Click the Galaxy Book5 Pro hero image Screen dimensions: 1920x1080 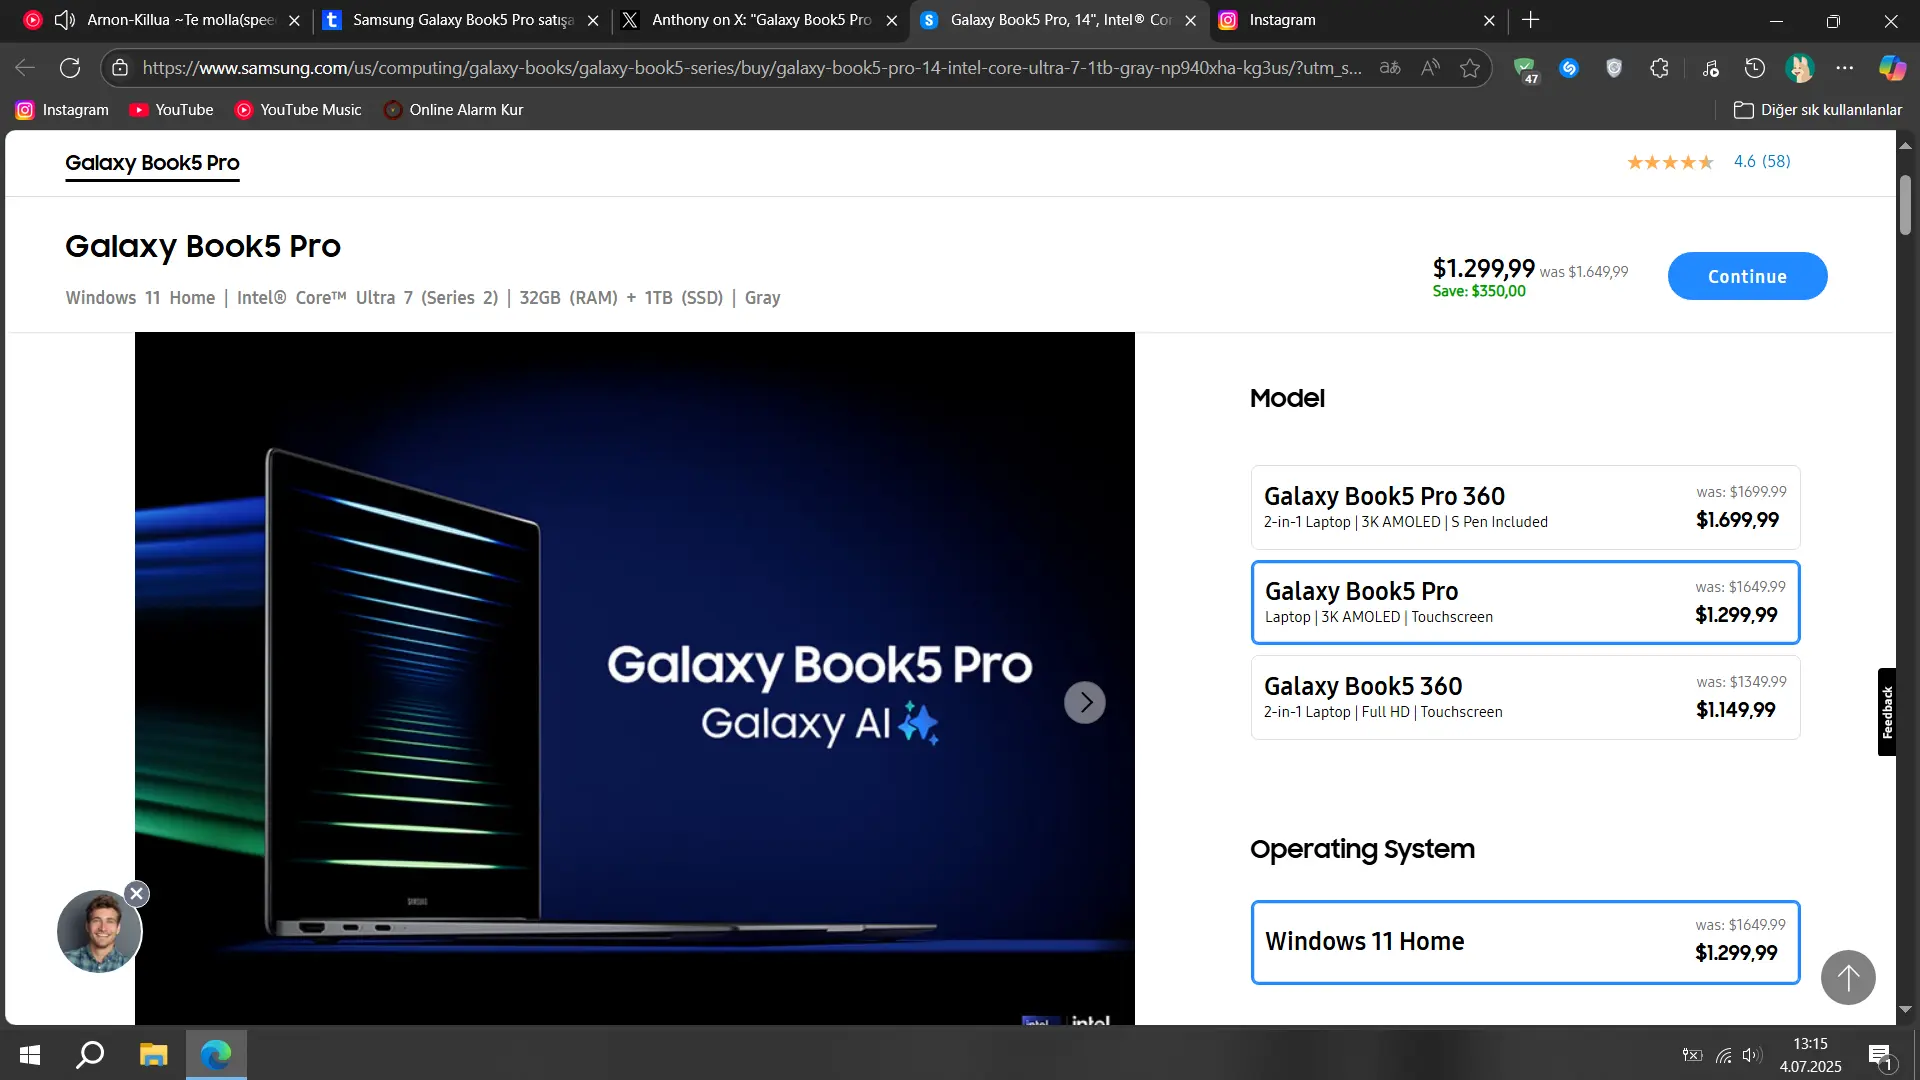(635, 678)
